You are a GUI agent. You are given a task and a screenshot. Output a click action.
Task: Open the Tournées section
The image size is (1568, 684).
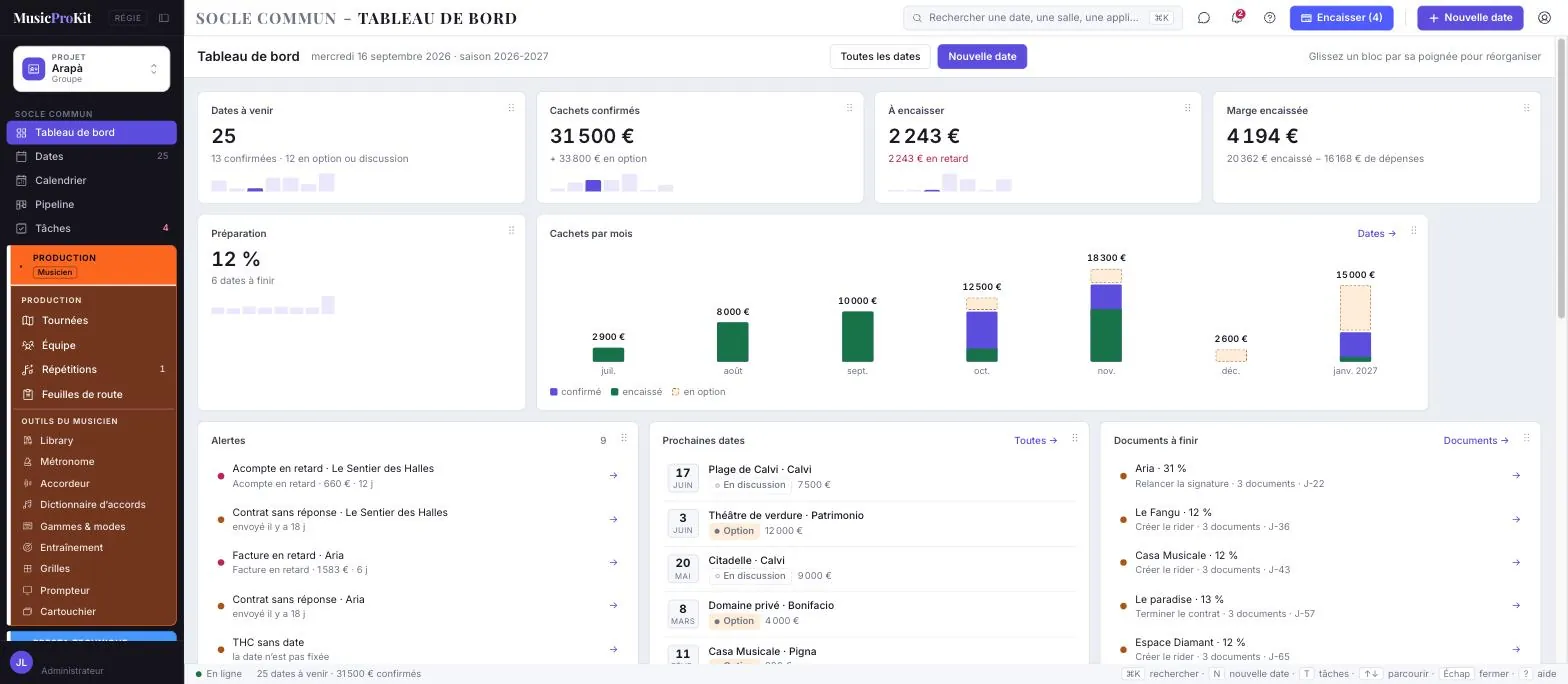[93, 321]
